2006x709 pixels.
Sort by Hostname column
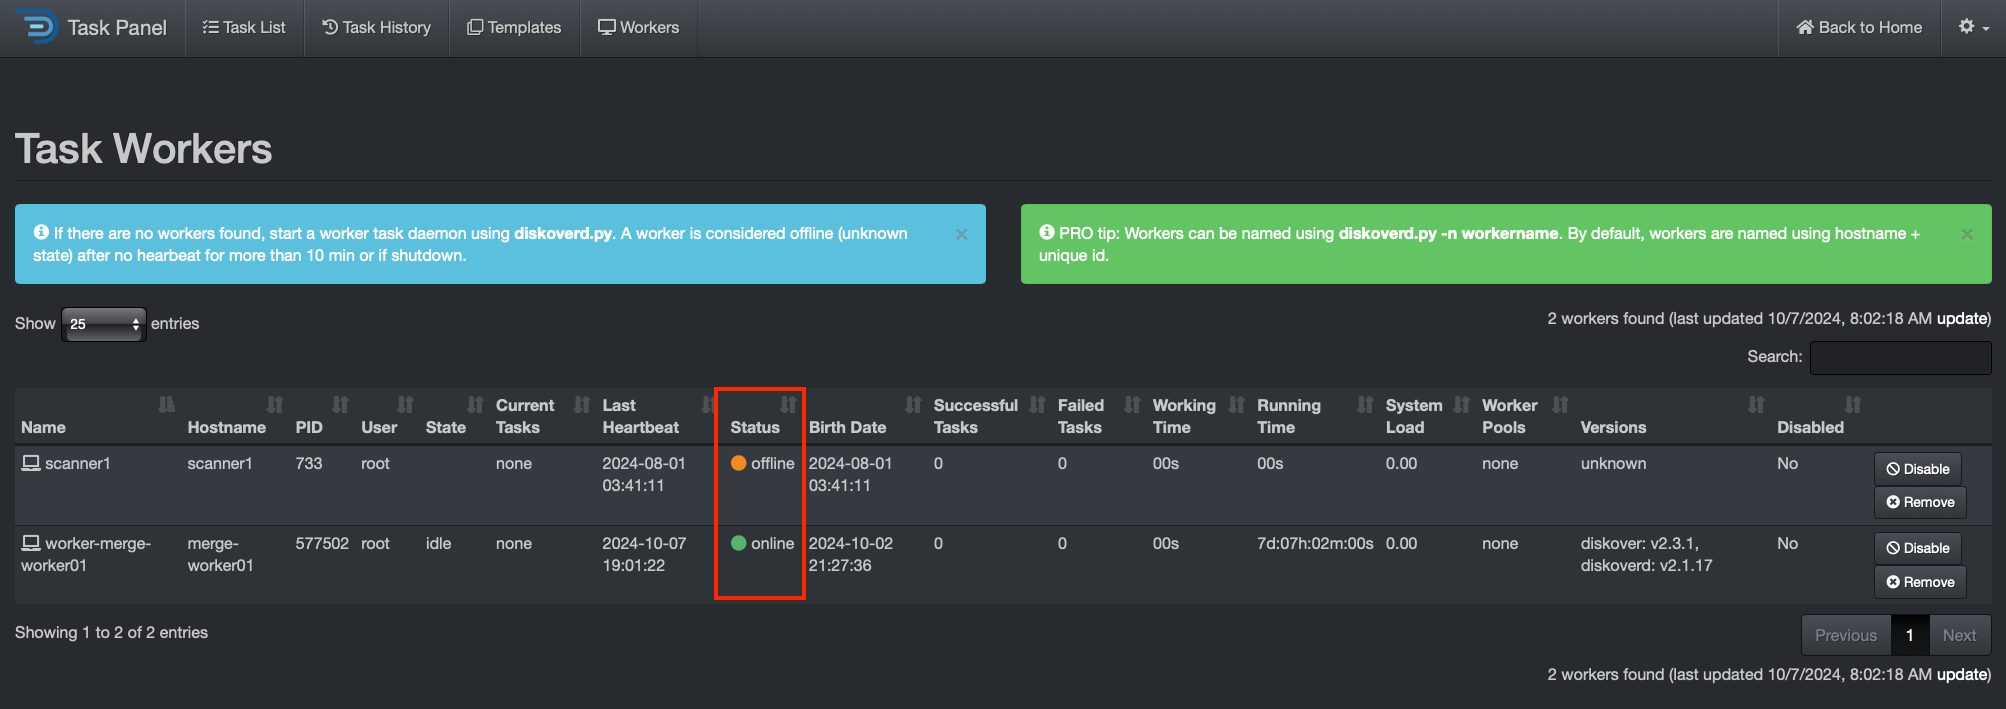pos(235,416)
